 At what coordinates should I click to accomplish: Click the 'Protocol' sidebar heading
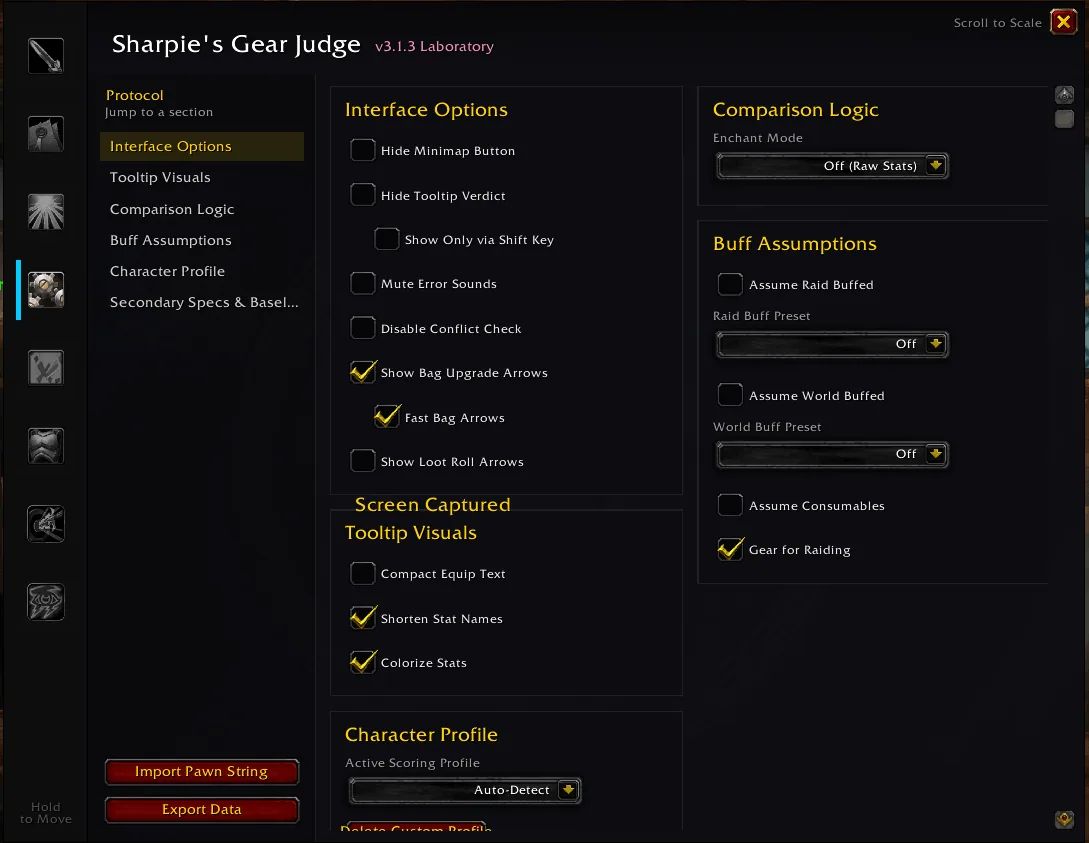coord(135,95)
